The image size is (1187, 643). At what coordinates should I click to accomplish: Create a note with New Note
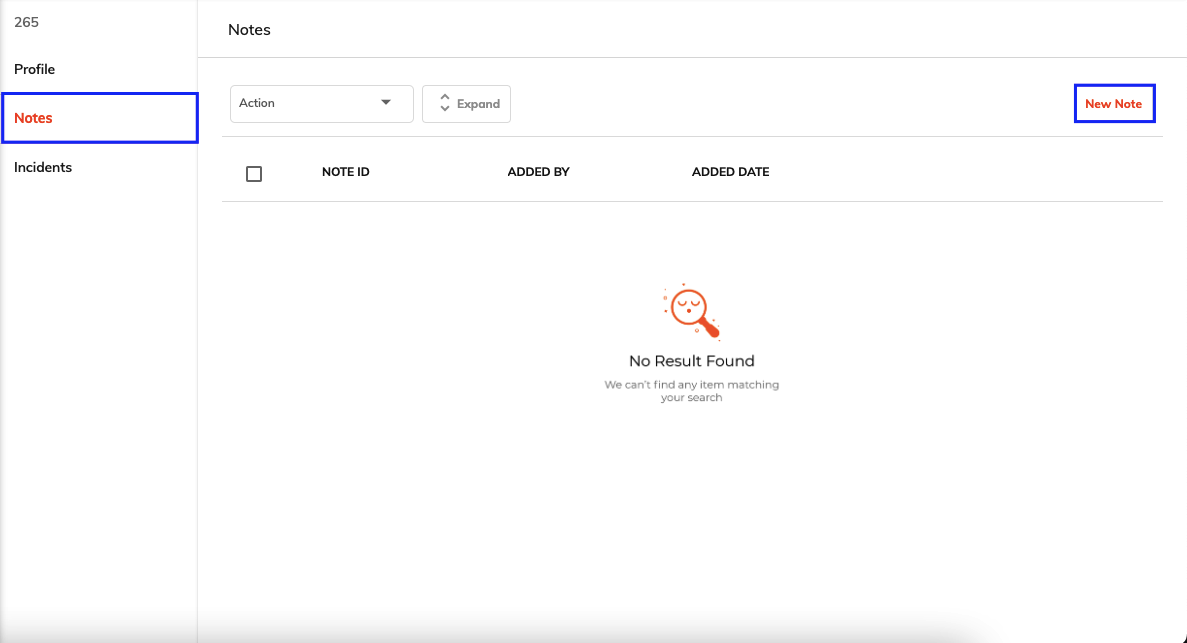pyautogui.click(x=1114, y=104)
